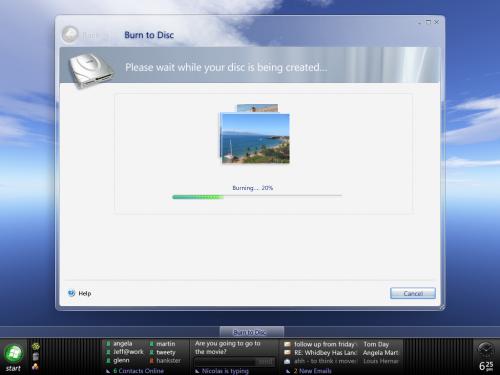Click sender name Angela Mart
This screenshot has width=500, height=375.
(x=380, y=352)
